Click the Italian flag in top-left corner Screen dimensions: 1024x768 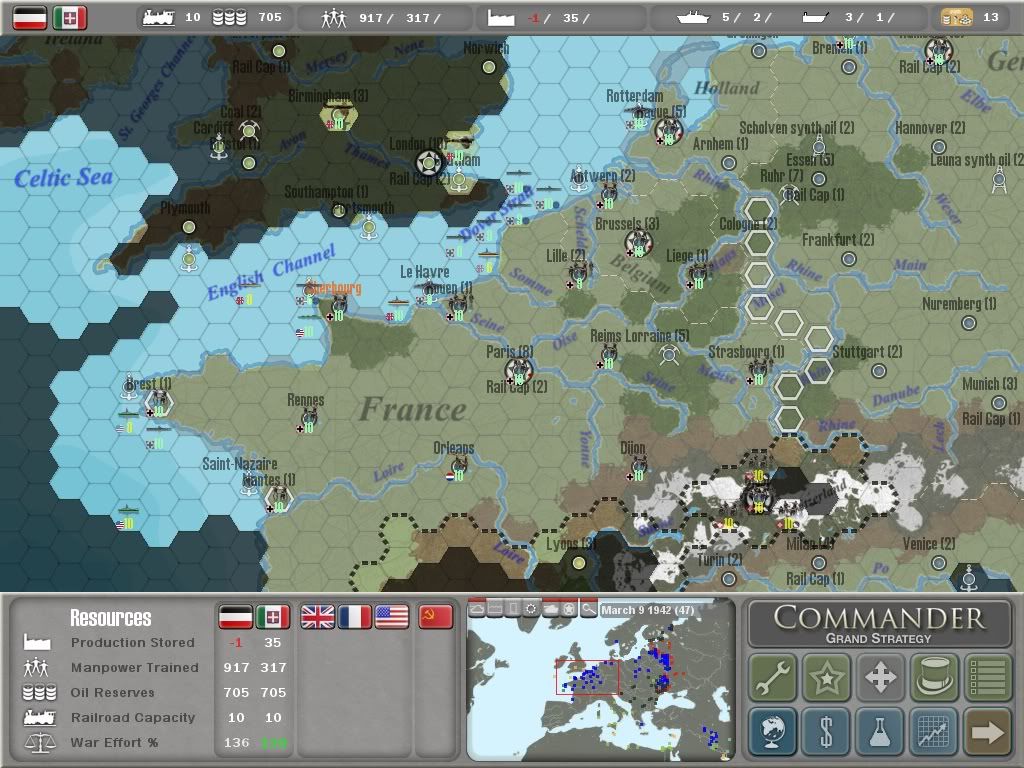(70, 18)
